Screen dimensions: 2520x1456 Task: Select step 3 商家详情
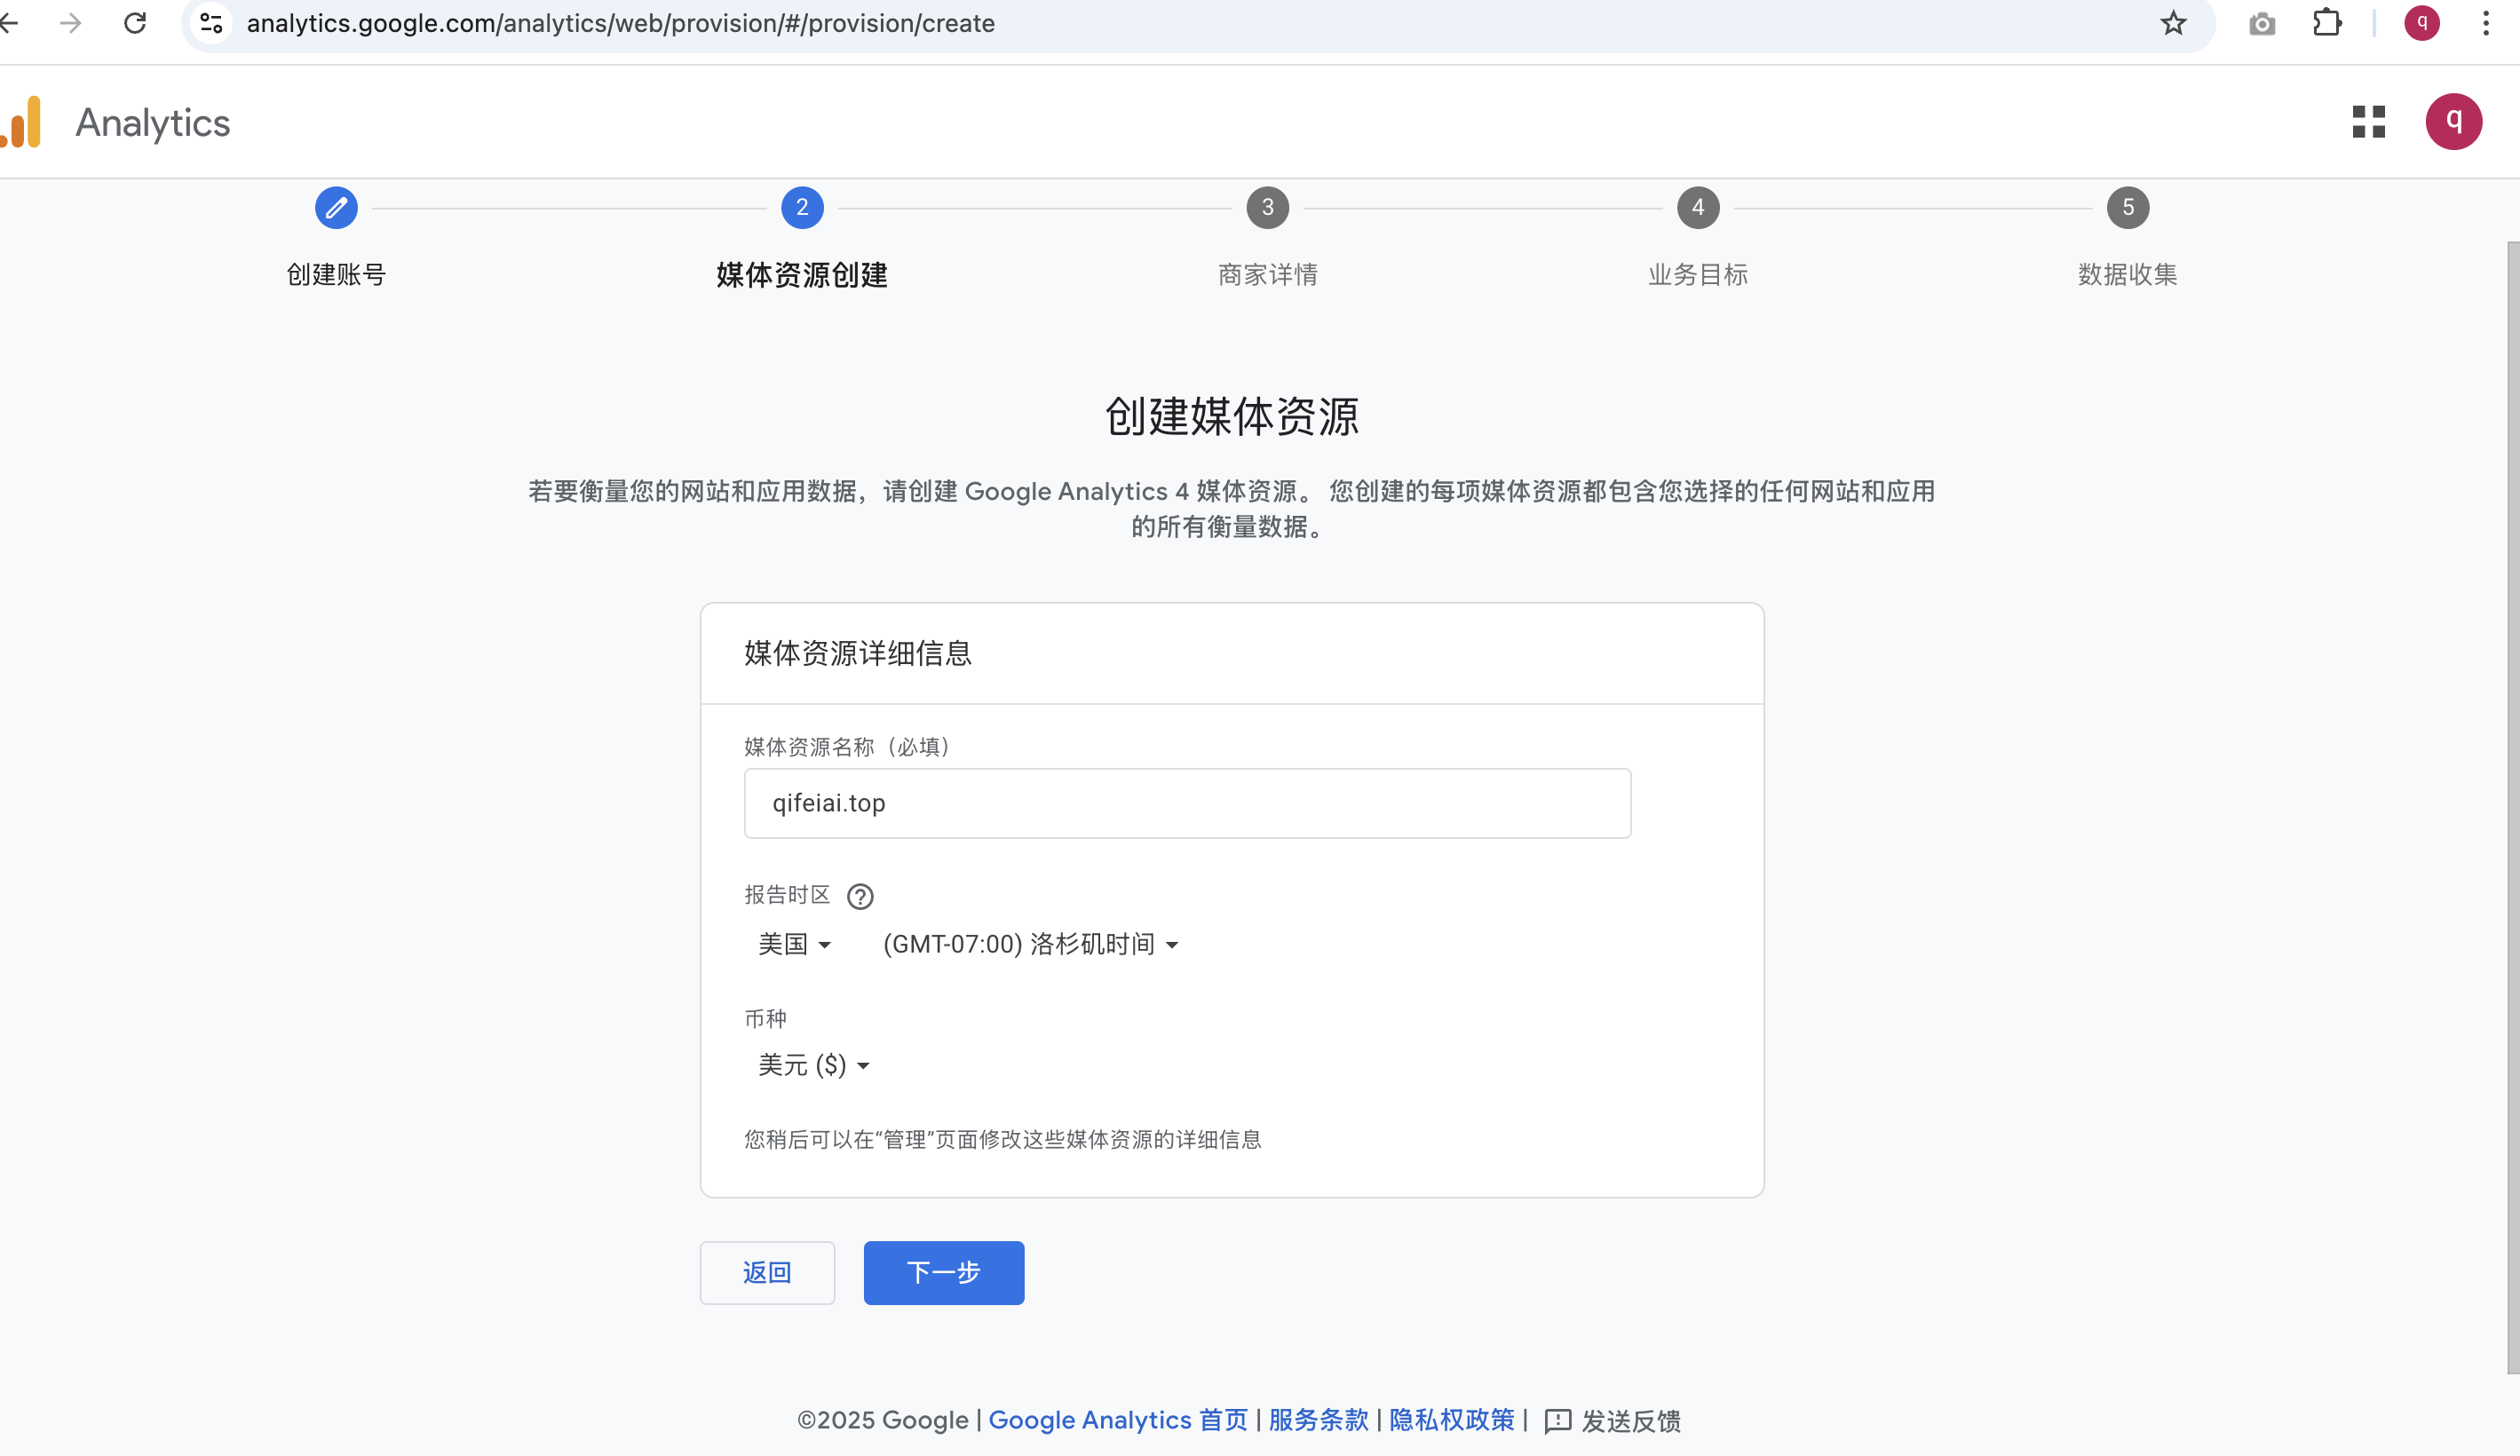1267,208
